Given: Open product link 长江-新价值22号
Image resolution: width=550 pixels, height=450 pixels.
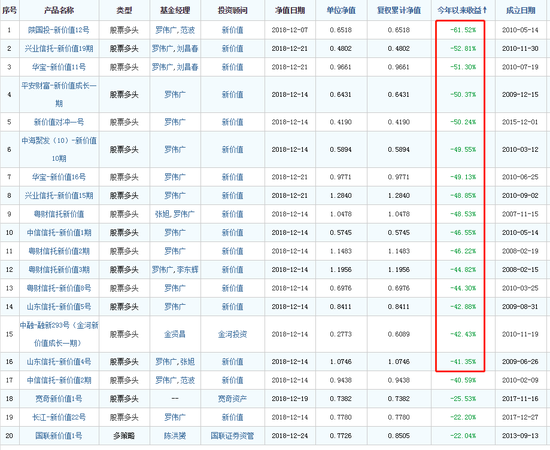Looking at the screenshot, I should pos(59,417).
